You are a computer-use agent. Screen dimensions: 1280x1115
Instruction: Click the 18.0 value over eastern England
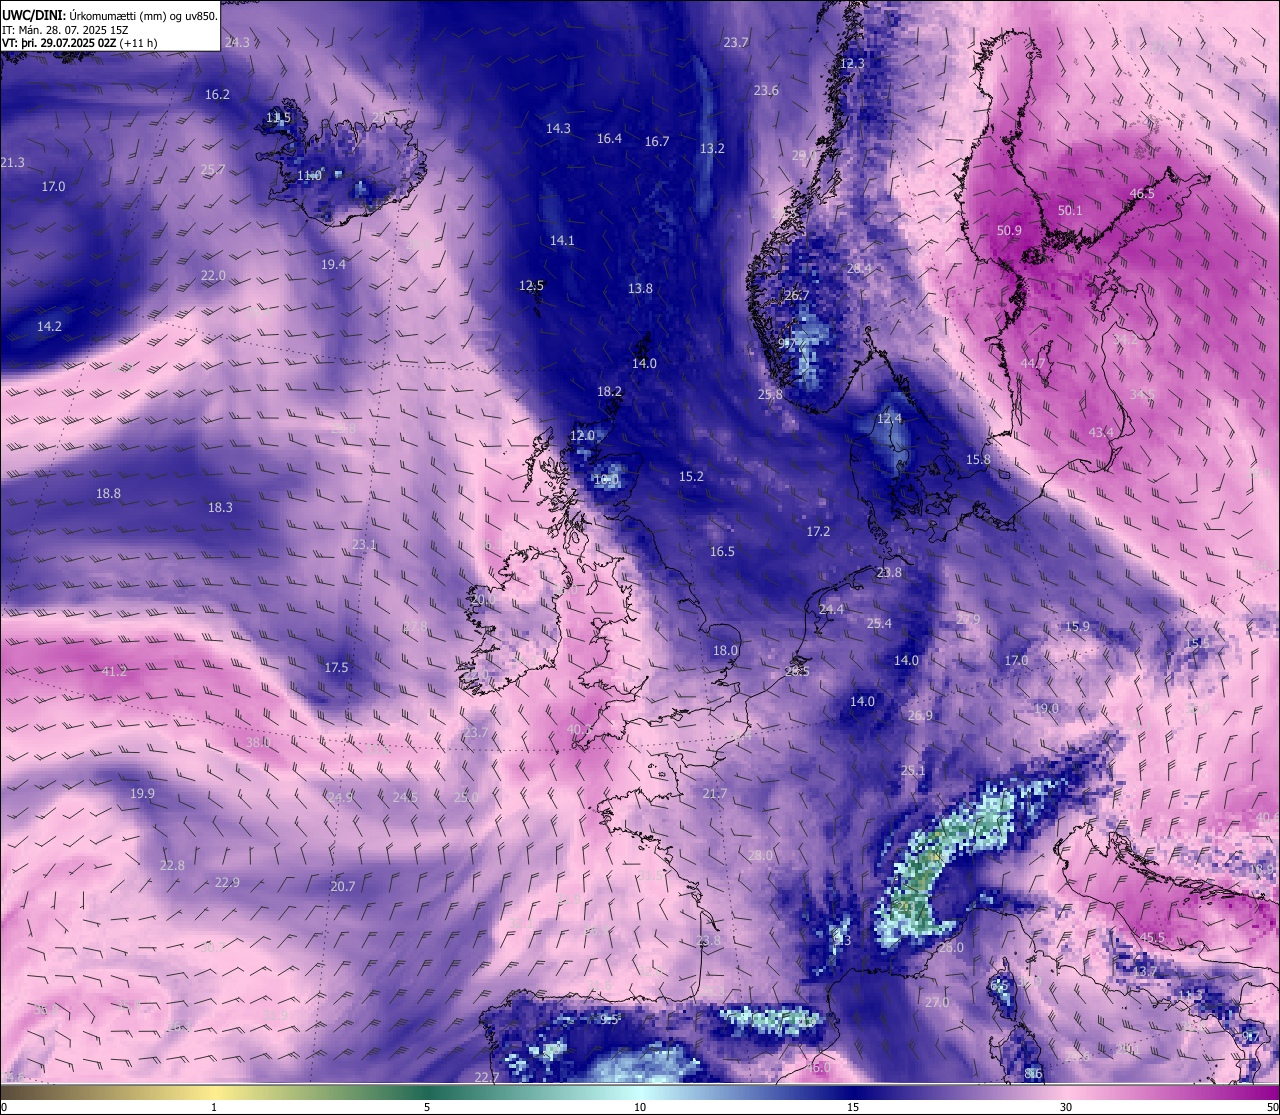(725, 651)
